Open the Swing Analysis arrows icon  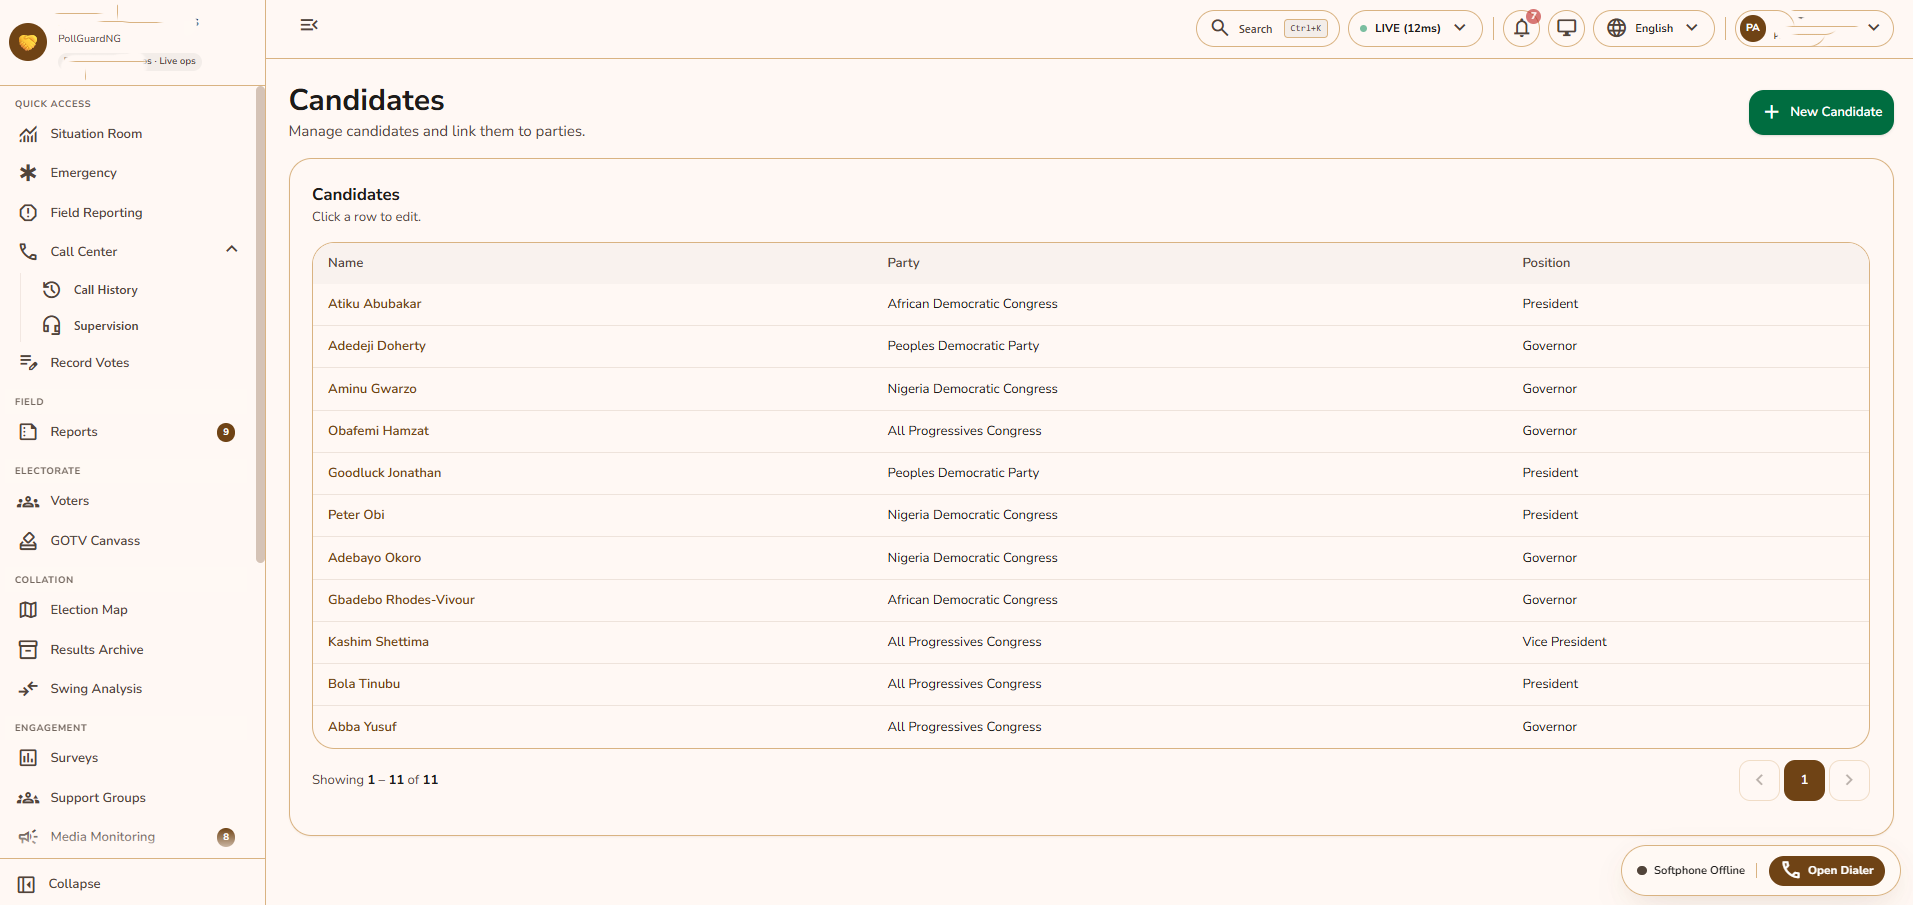(28, 689)
